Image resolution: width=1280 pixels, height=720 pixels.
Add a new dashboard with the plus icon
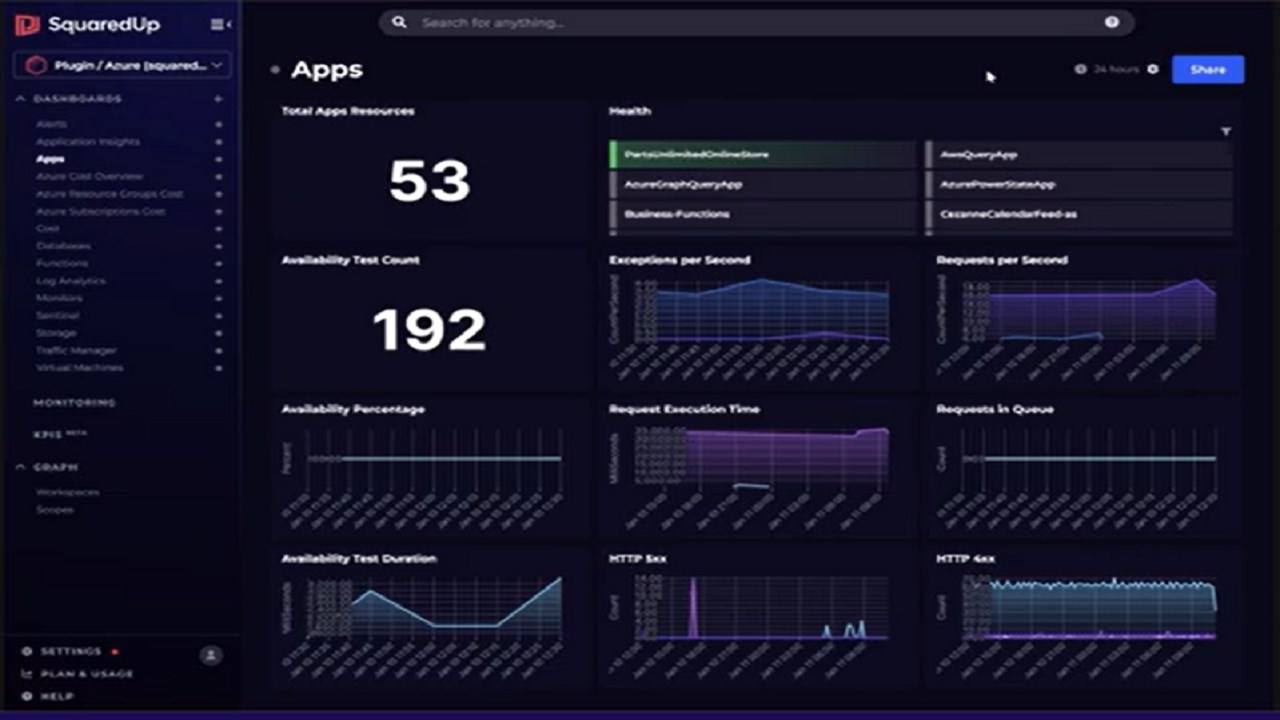pos(218,99)
